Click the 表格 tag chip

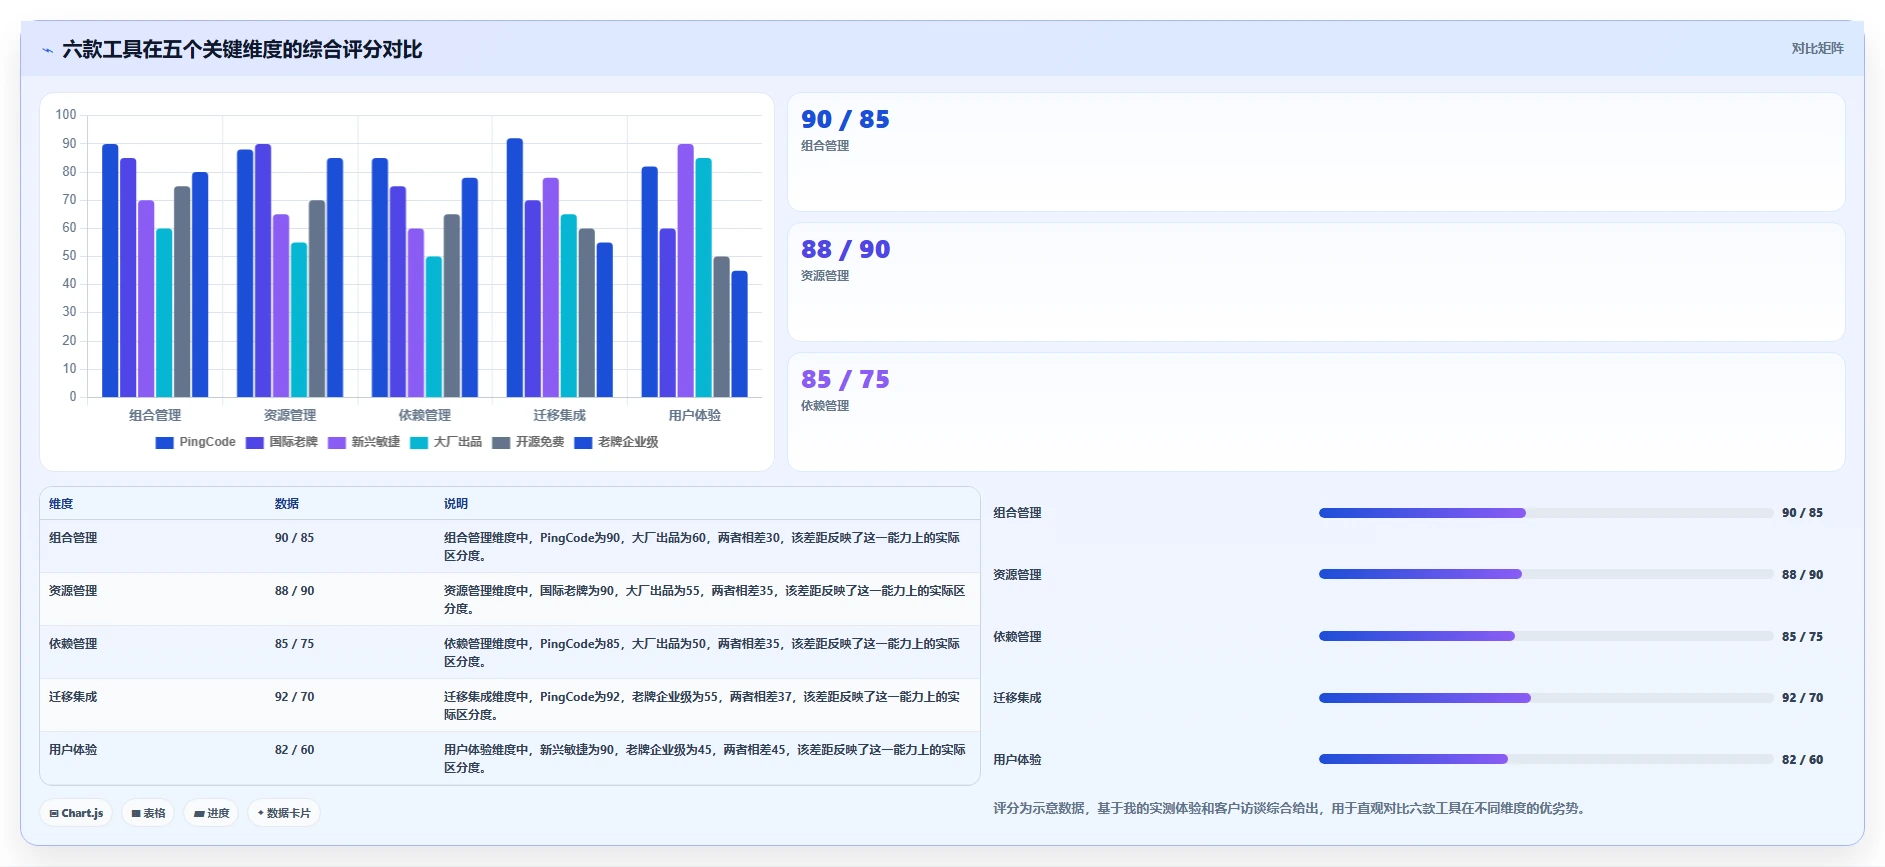pyautogui.click(x=148, y=813)
